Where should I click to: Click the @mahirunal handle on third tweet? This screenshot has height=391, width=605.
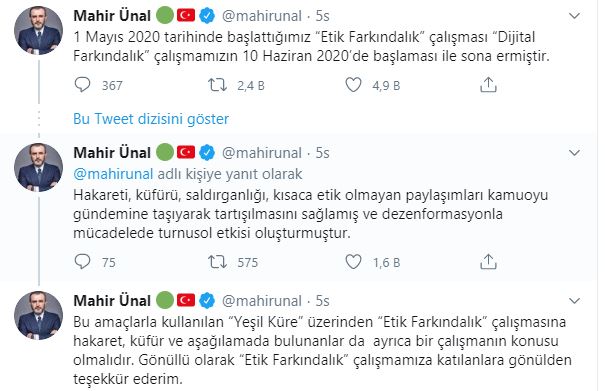(262, 301)
